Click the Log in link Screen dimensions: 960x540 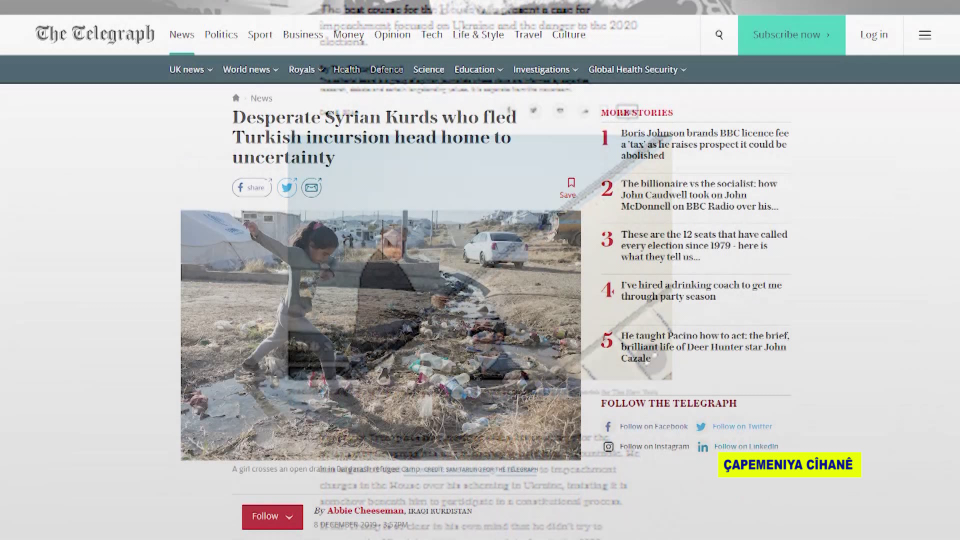pyautogui.click(x=874, y=35)
